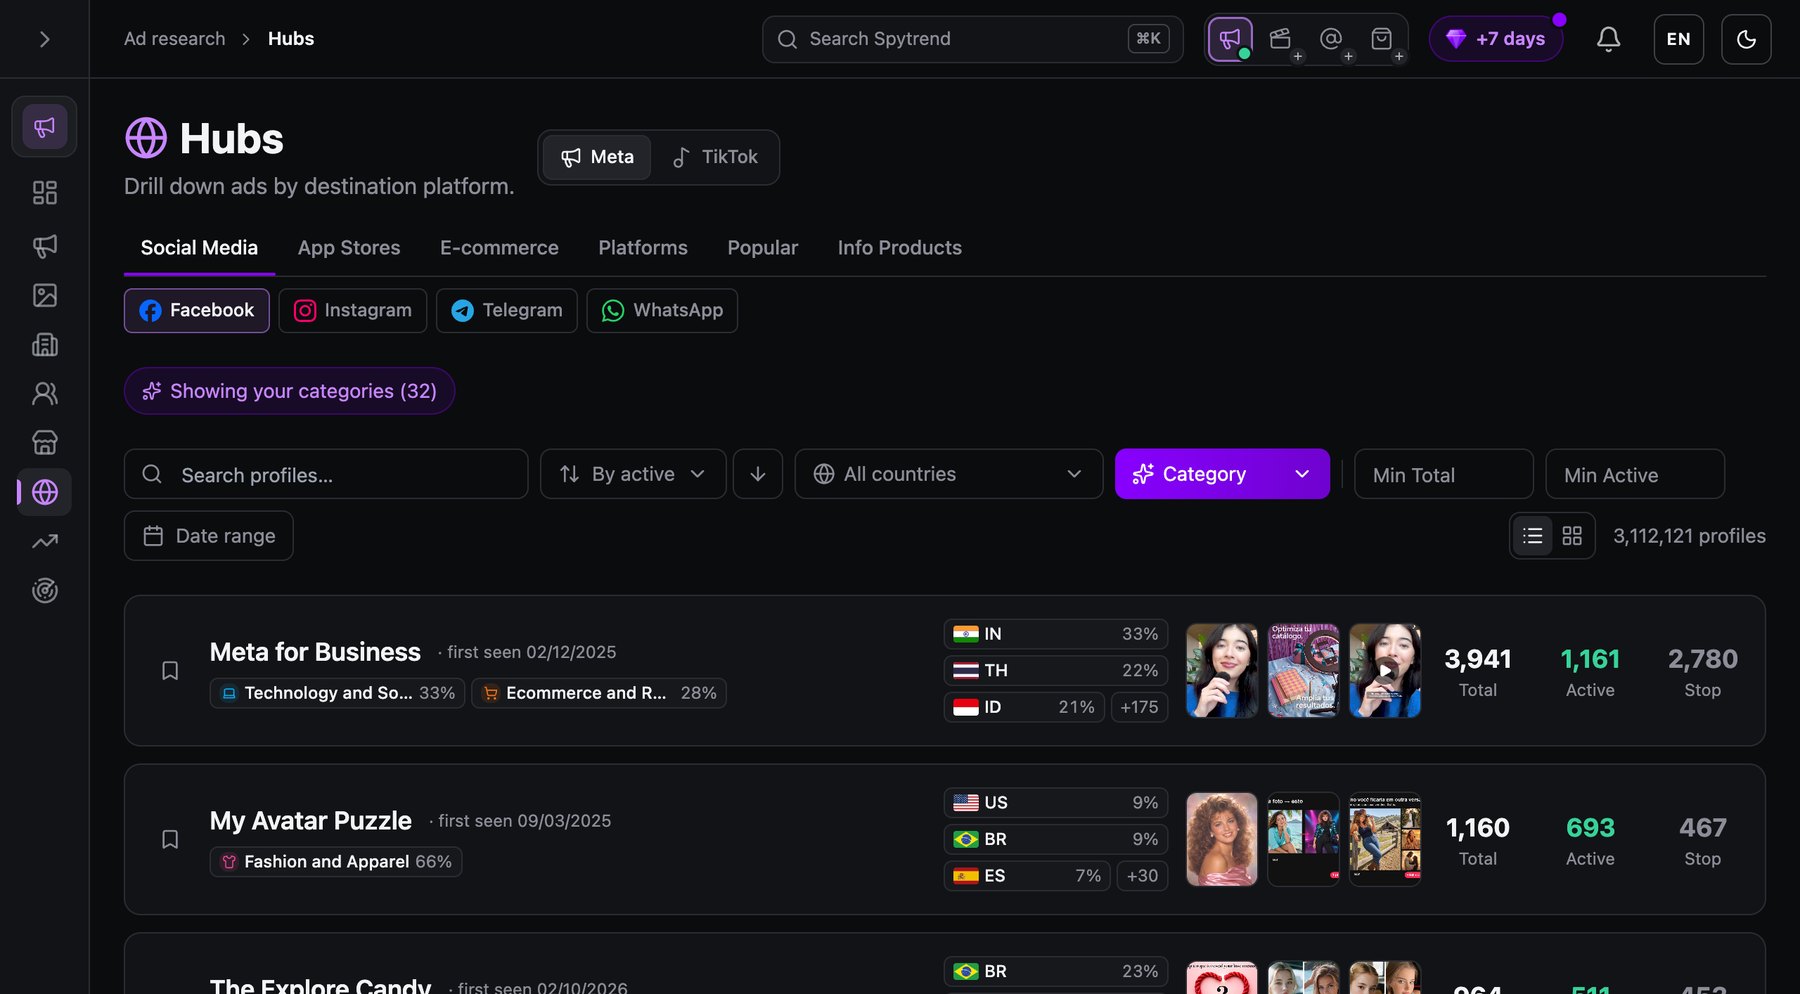Select the Meta platform toggle

[x=597, y=157]
